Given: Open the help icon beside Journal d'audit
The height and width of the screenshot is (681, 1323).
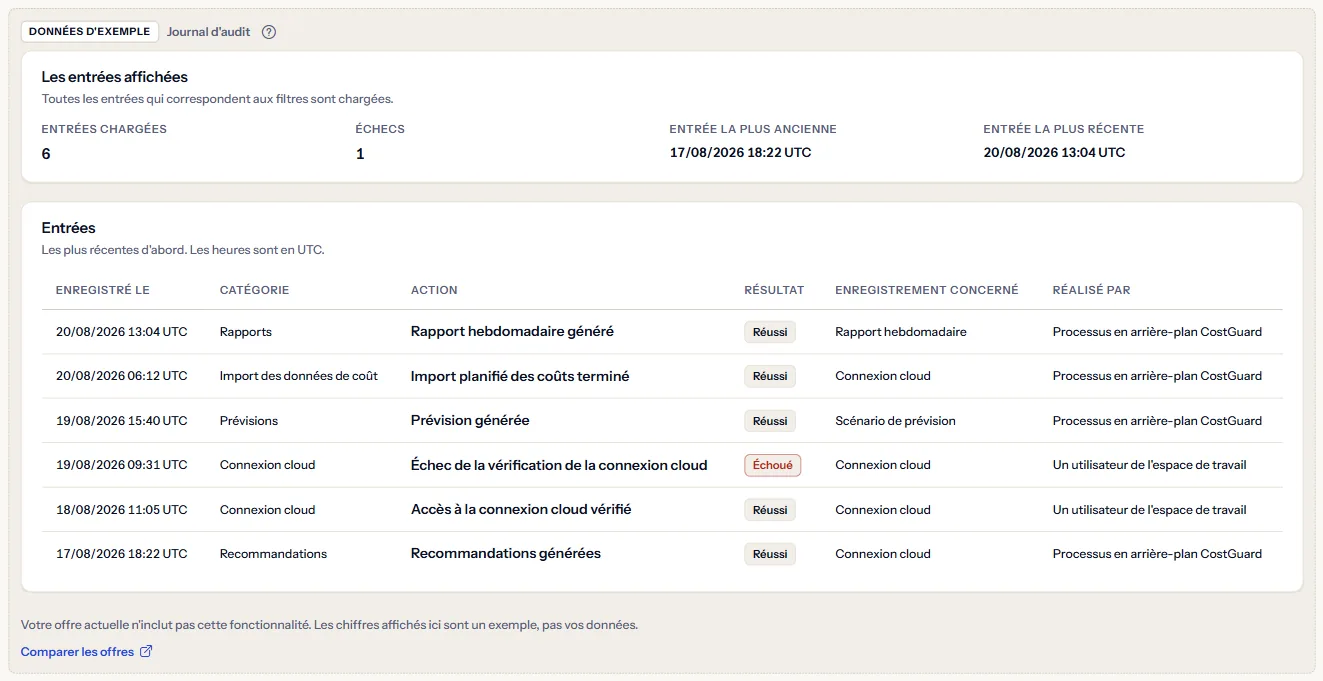Looking at the screenshot, I should [269, 32].
